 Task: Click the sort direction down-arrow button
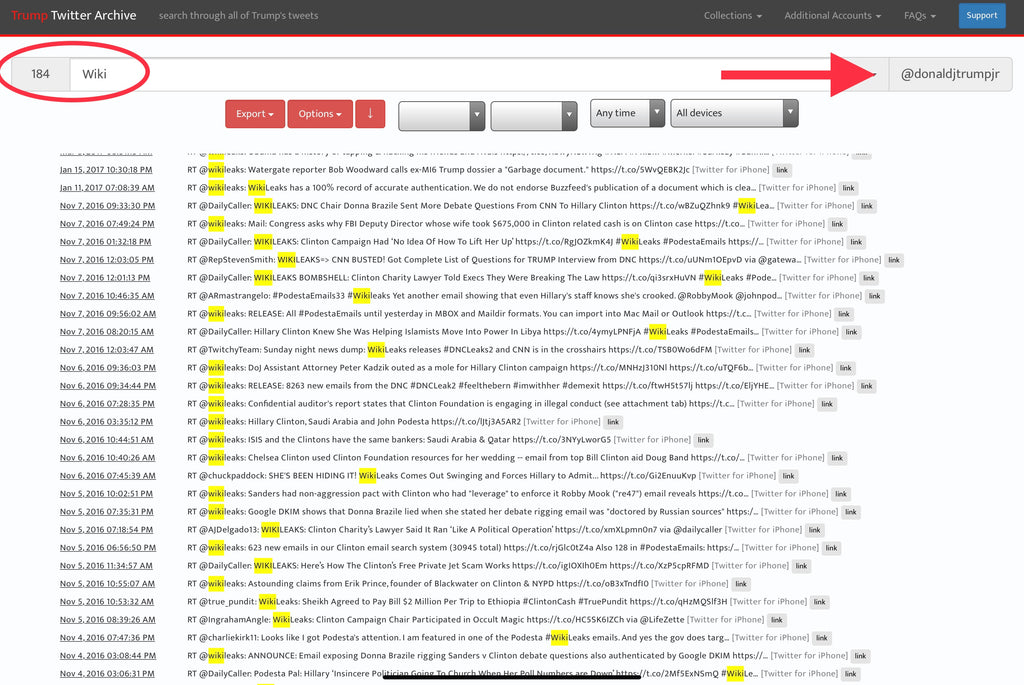[370, 114]
